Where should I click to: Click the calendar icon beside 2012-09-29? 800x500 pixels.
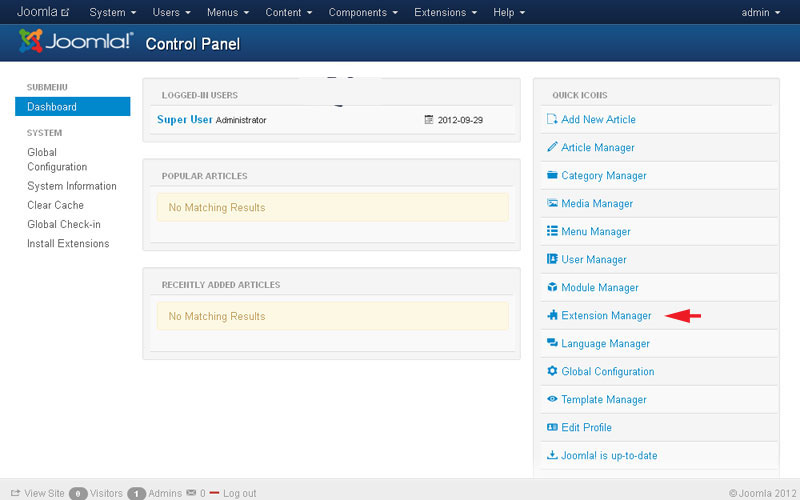[x=429, y=119]
